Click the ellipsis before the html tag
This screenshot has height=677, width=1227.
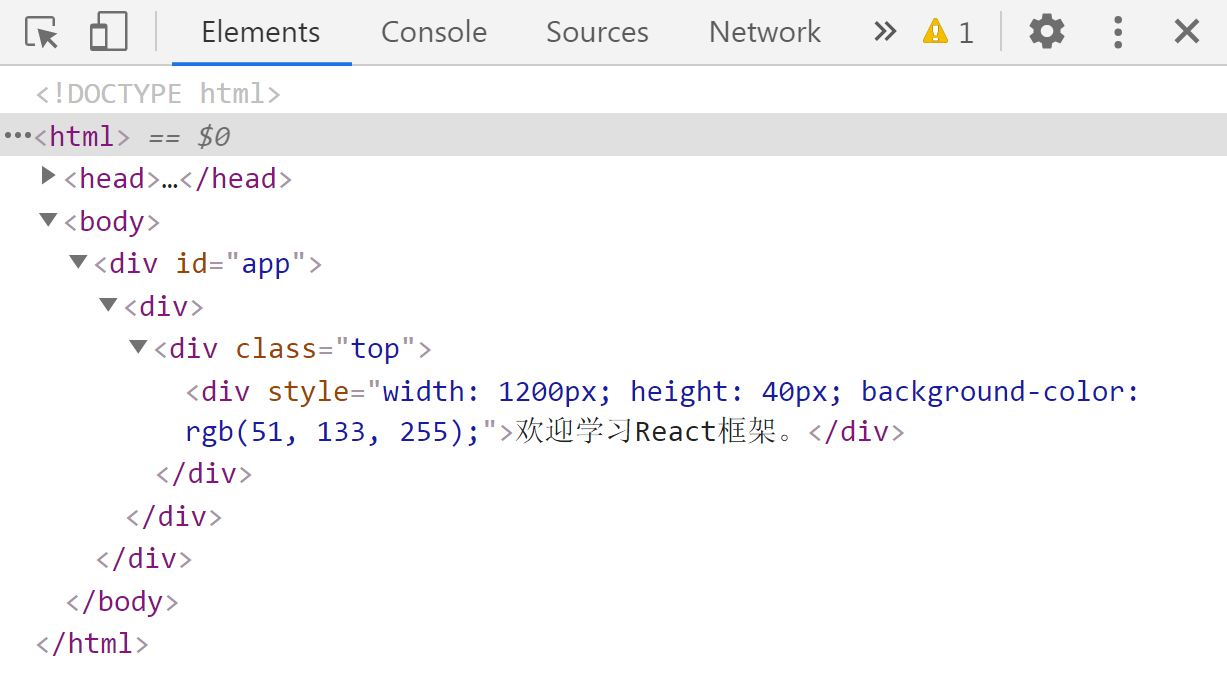point(17,134)
